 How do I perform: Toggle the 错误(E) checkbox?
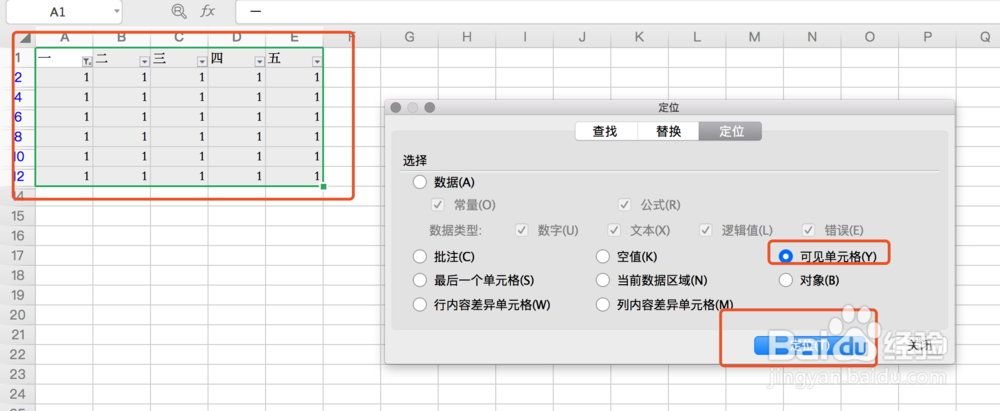(x=809, y=230)
